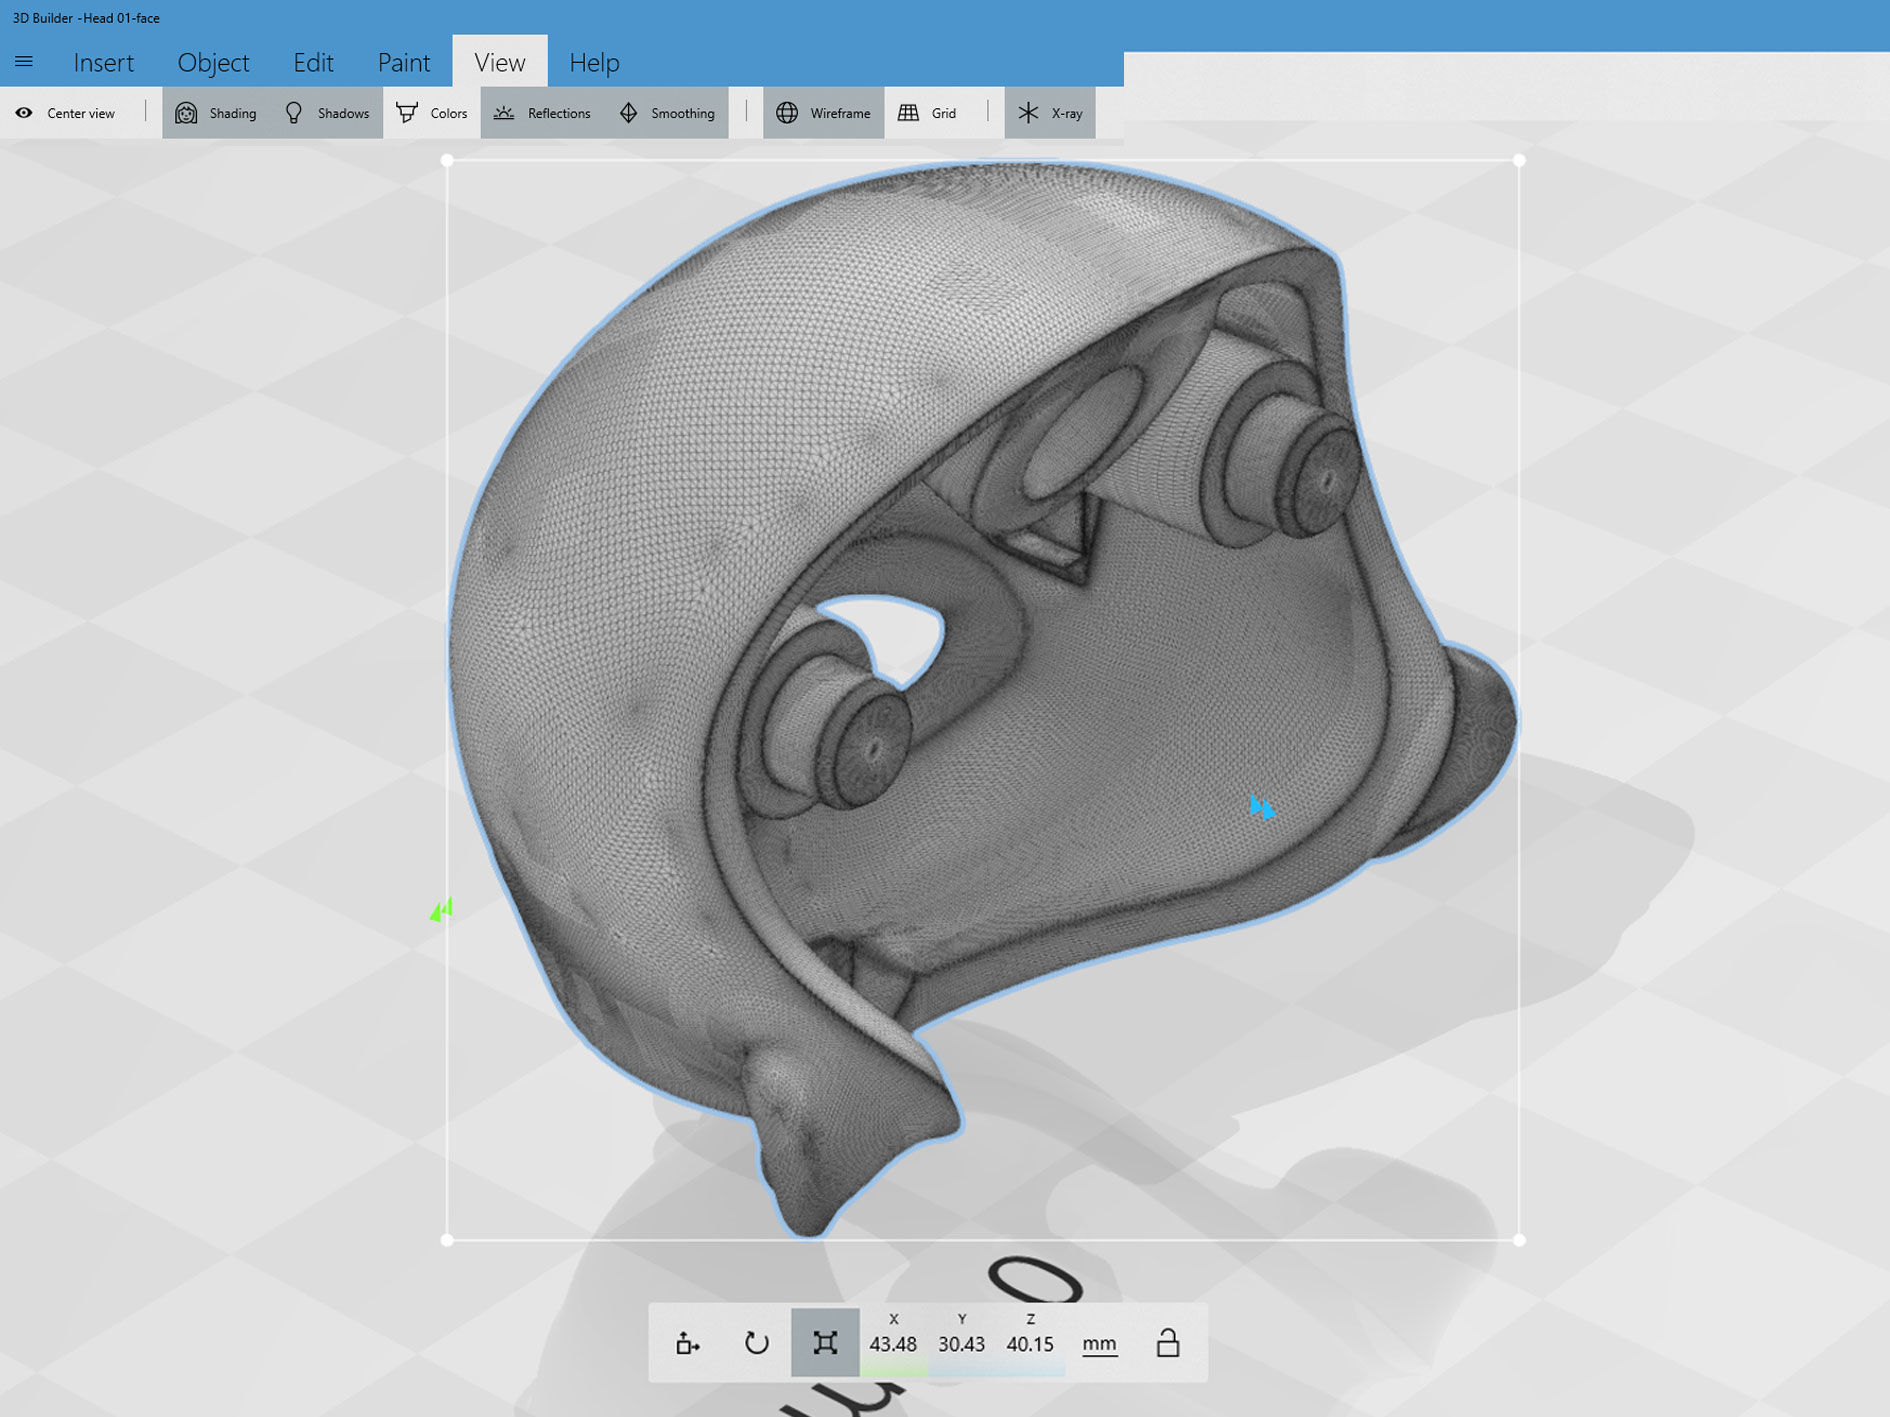Click the Center view label
This screenshot has width=1890, height=1417.
point(81,113)
